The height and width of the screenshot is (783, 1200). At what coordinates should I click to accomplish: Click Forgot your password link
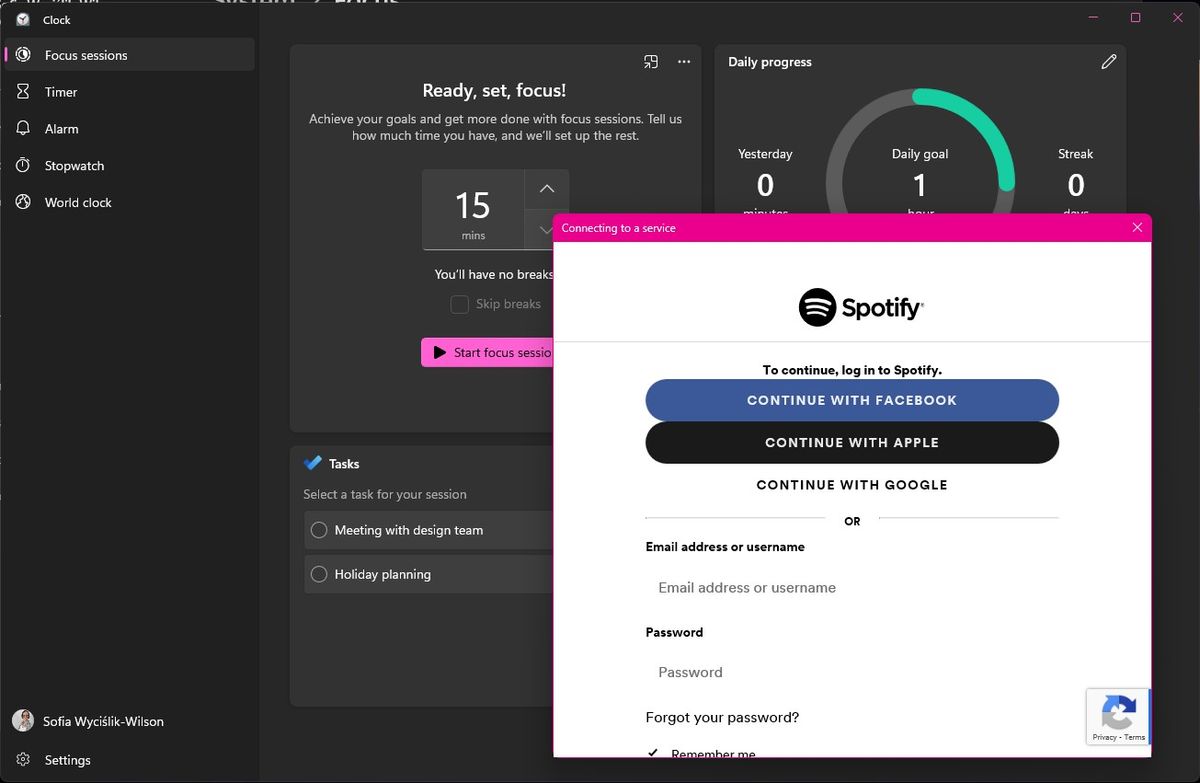722,717
